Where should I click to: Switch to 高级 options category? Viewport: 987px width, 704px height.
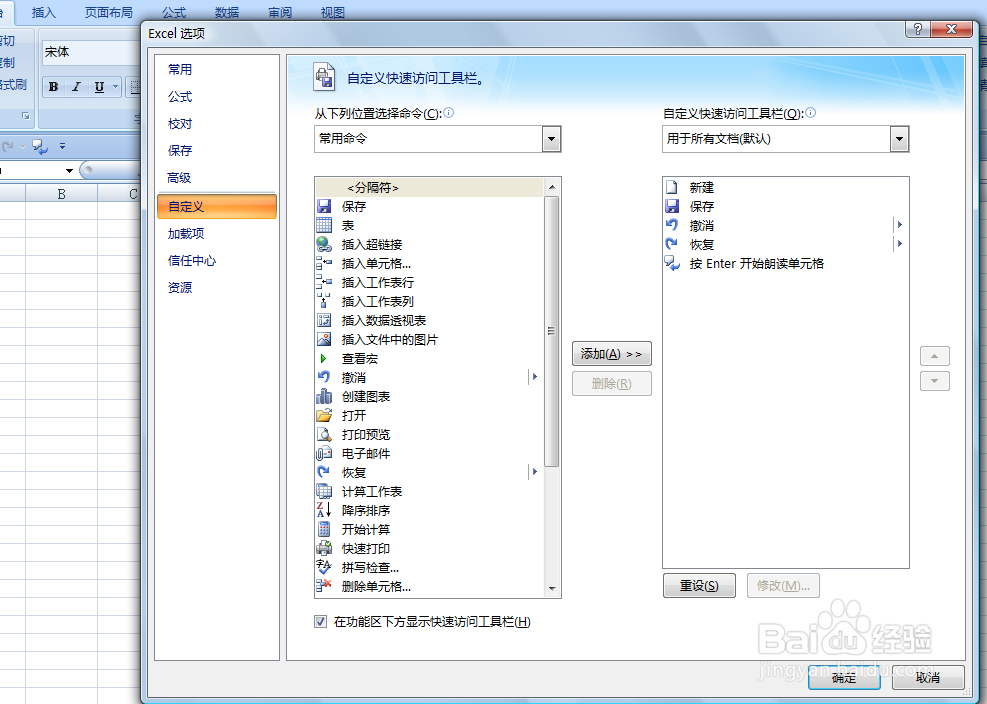179,178
